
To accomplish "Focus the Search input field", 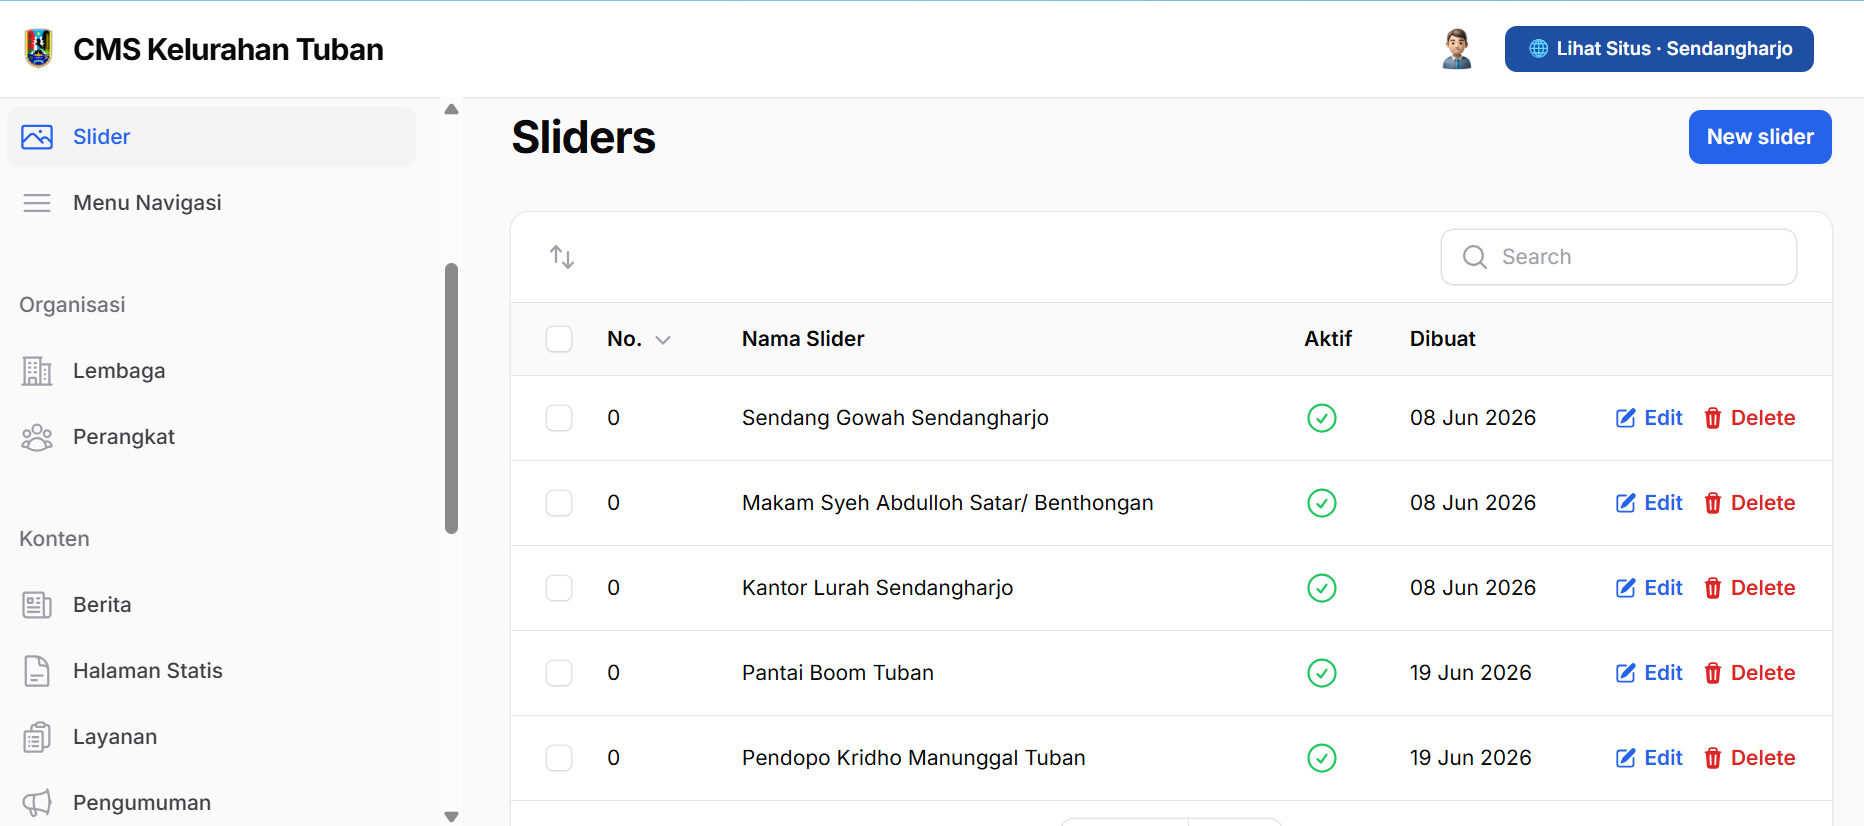I will [x=1618, y=257].
